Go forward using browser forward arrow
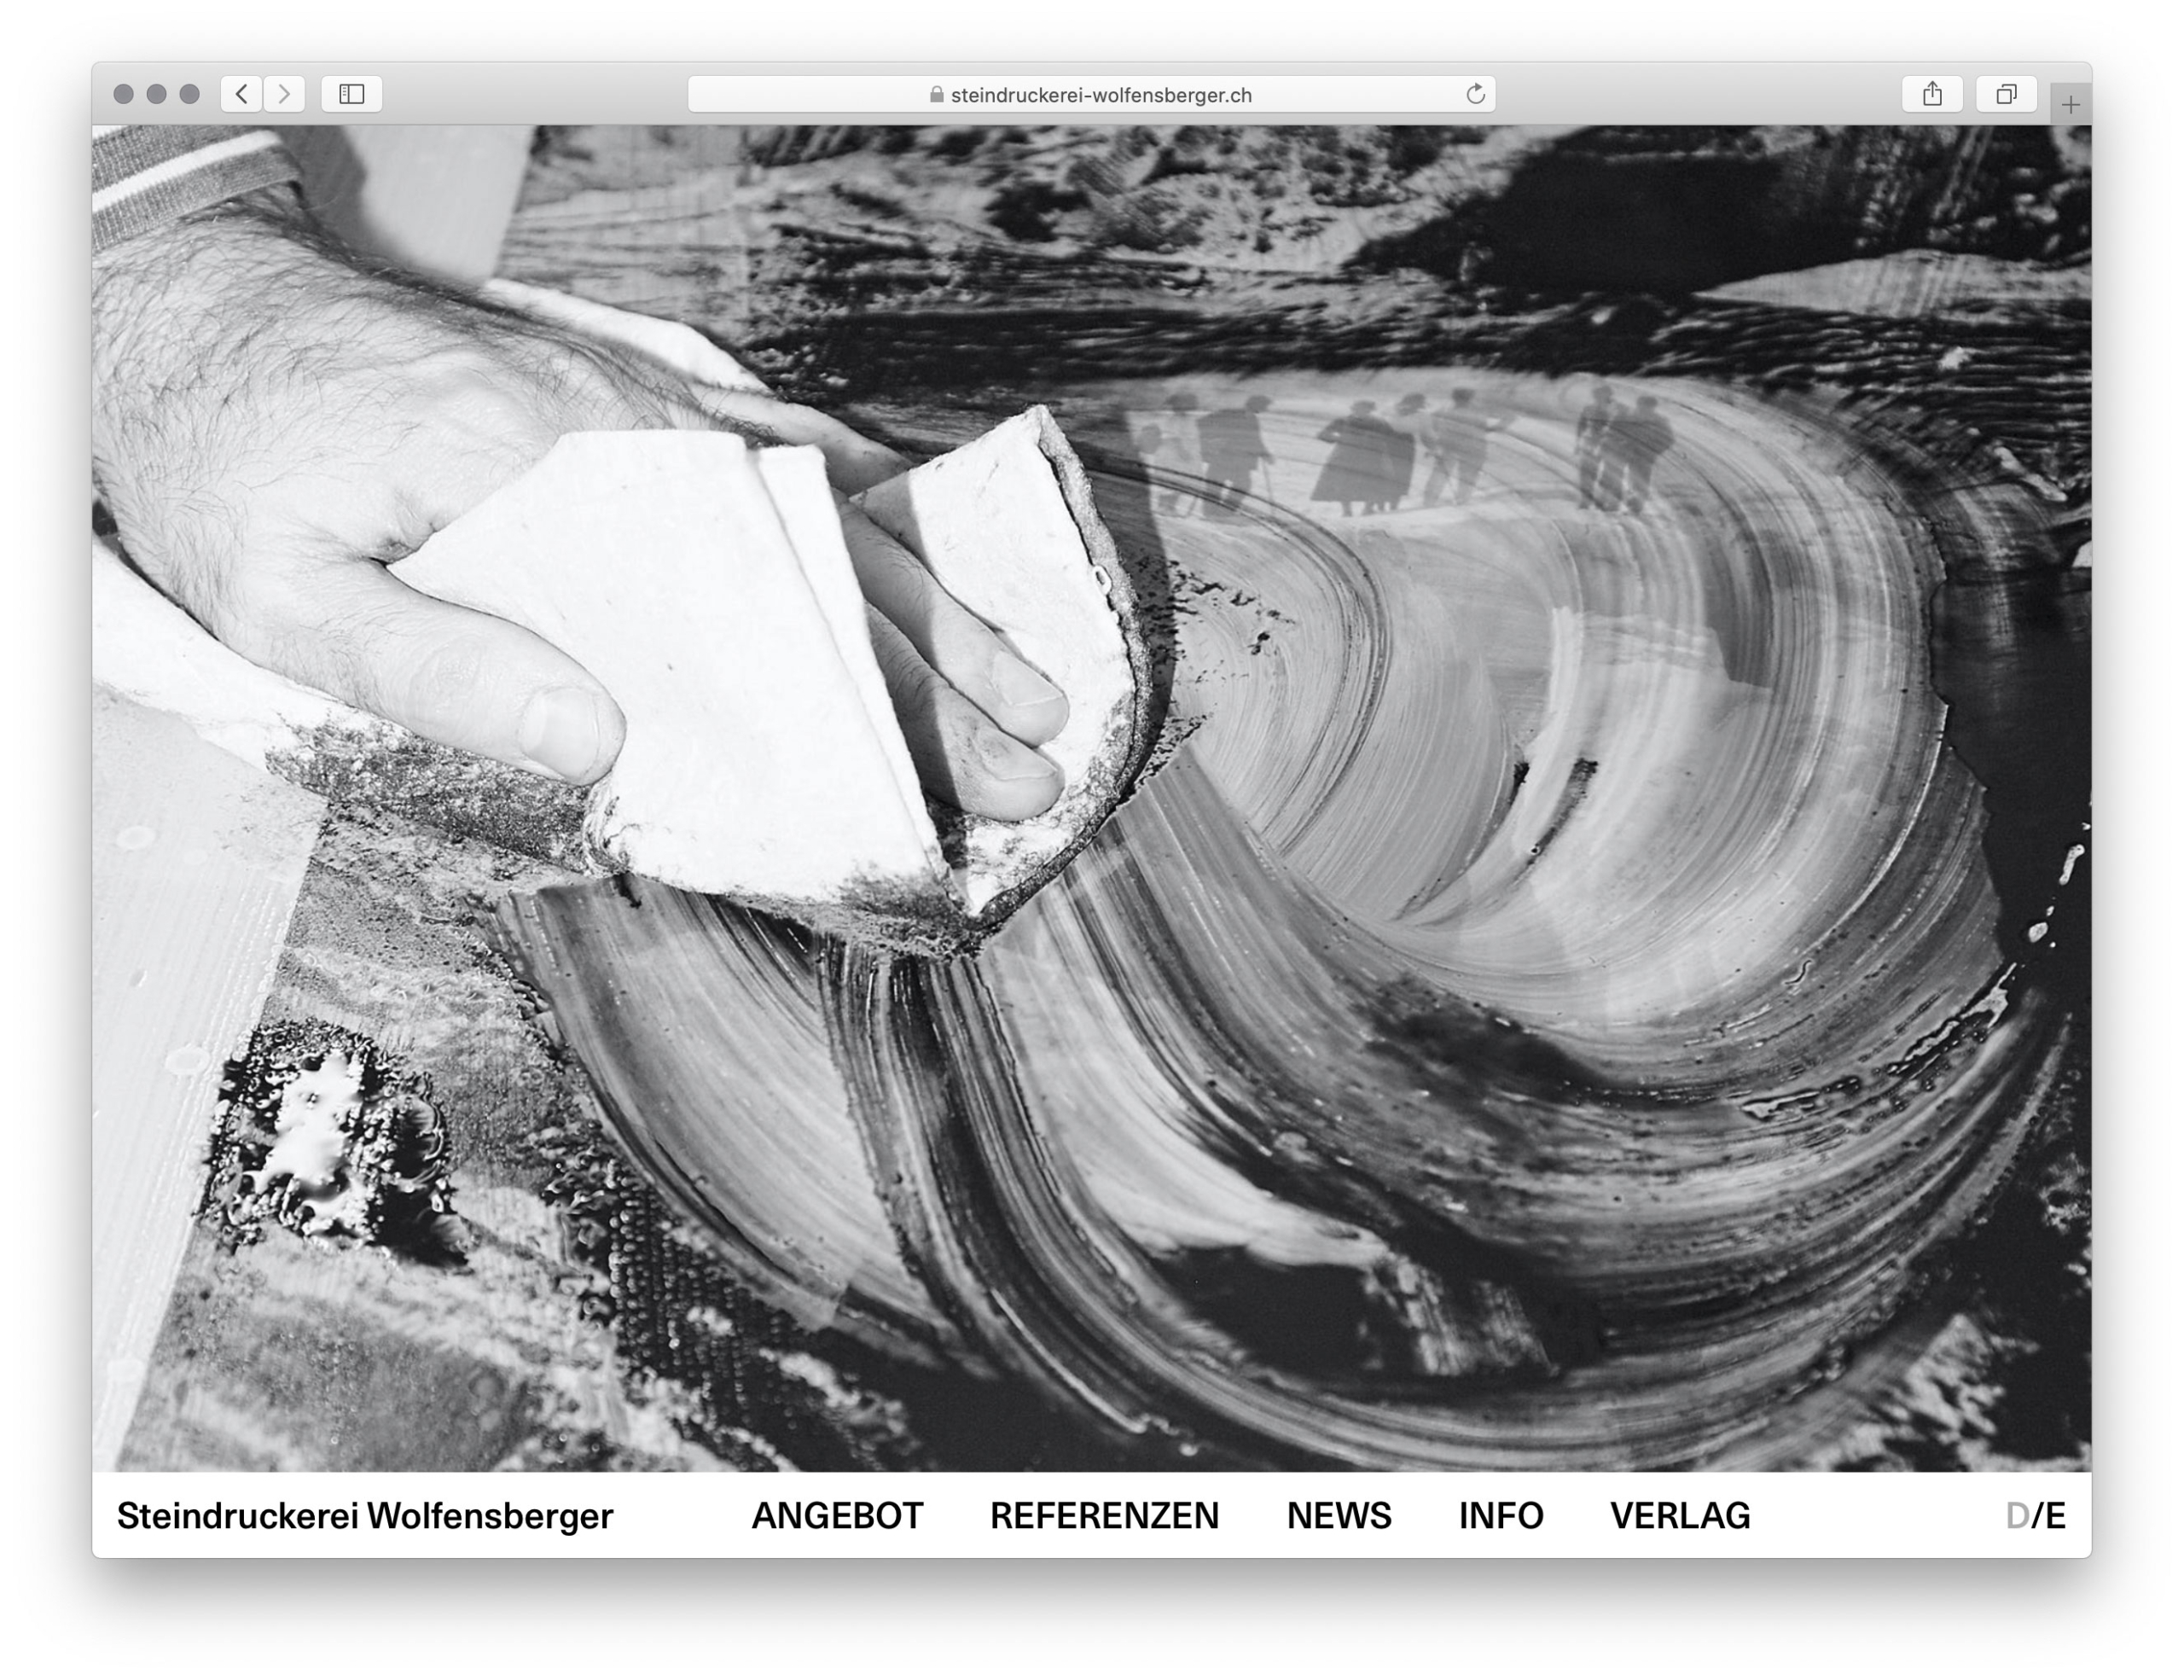 (285, 94)
